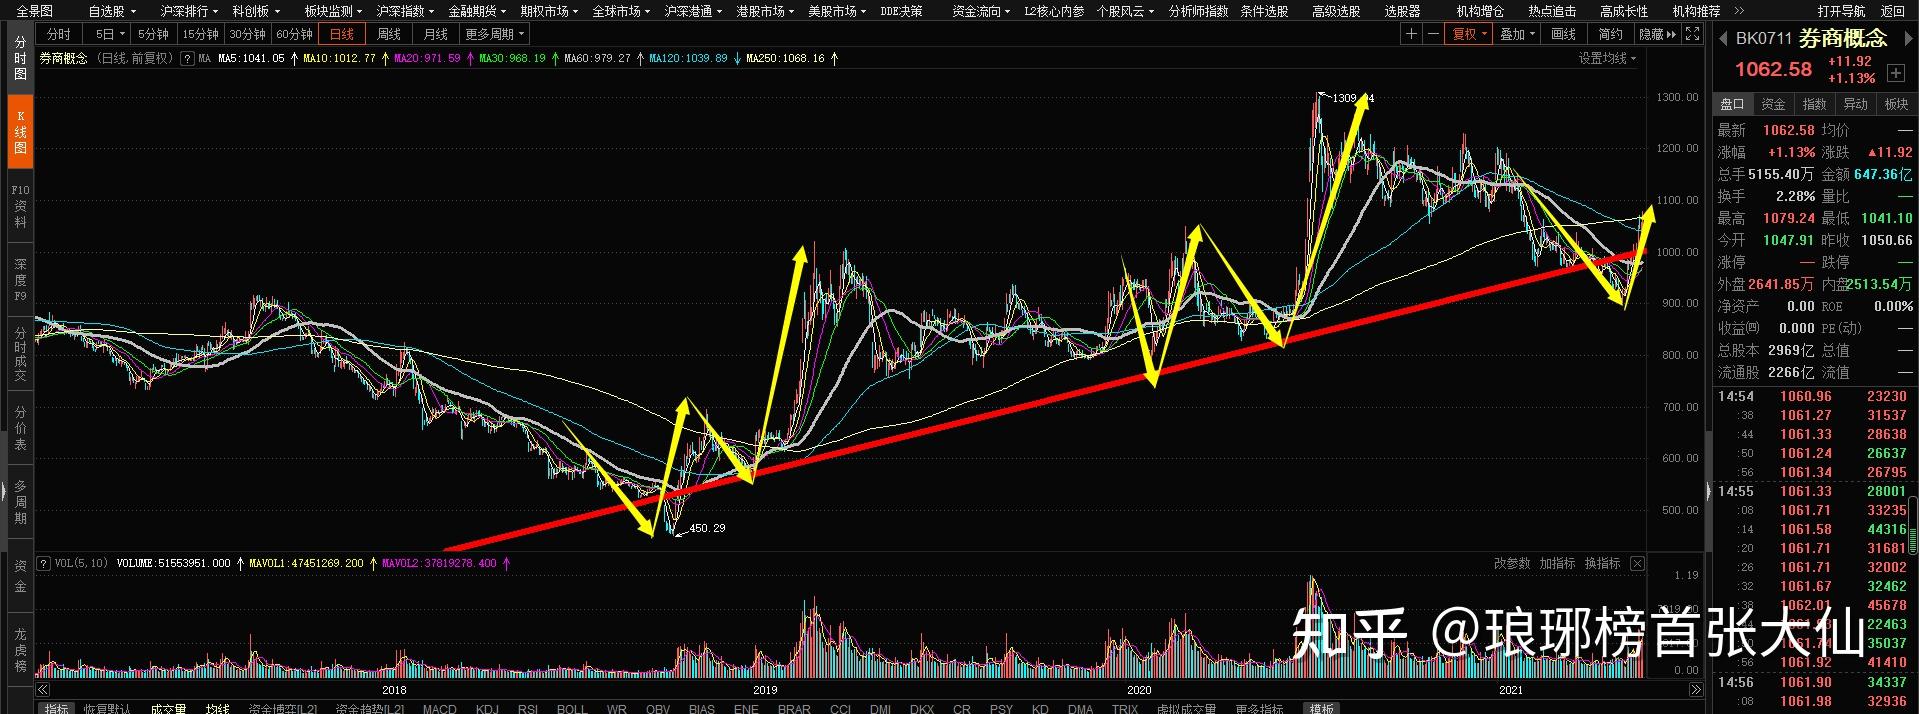
Task: Select MACD indicator tab
Action: (439, 708)
